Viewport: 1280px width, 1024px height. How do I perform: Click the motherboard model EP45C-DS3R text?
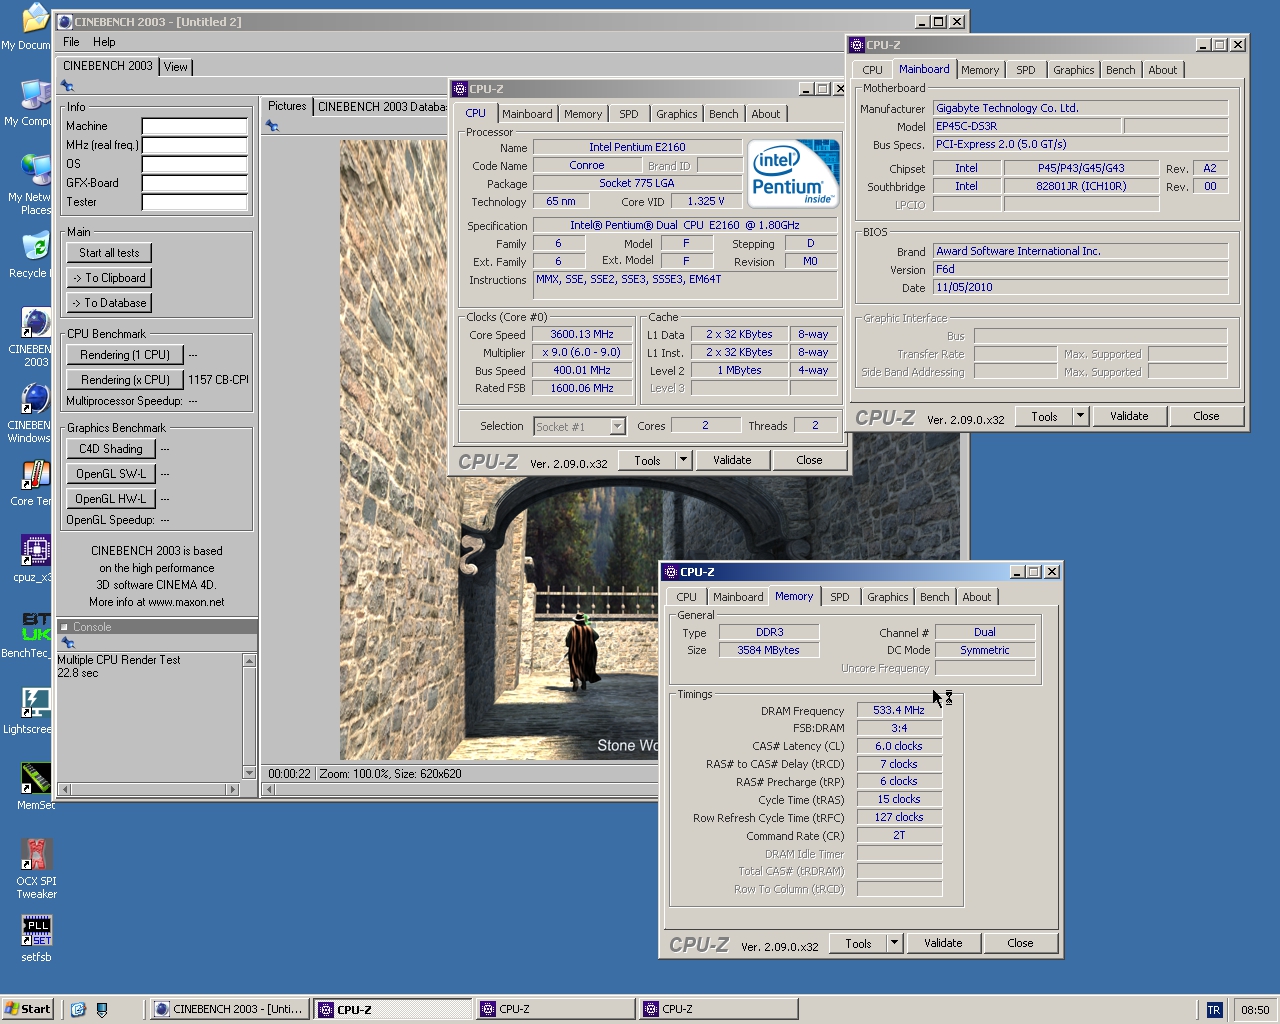tap(966, 126)
